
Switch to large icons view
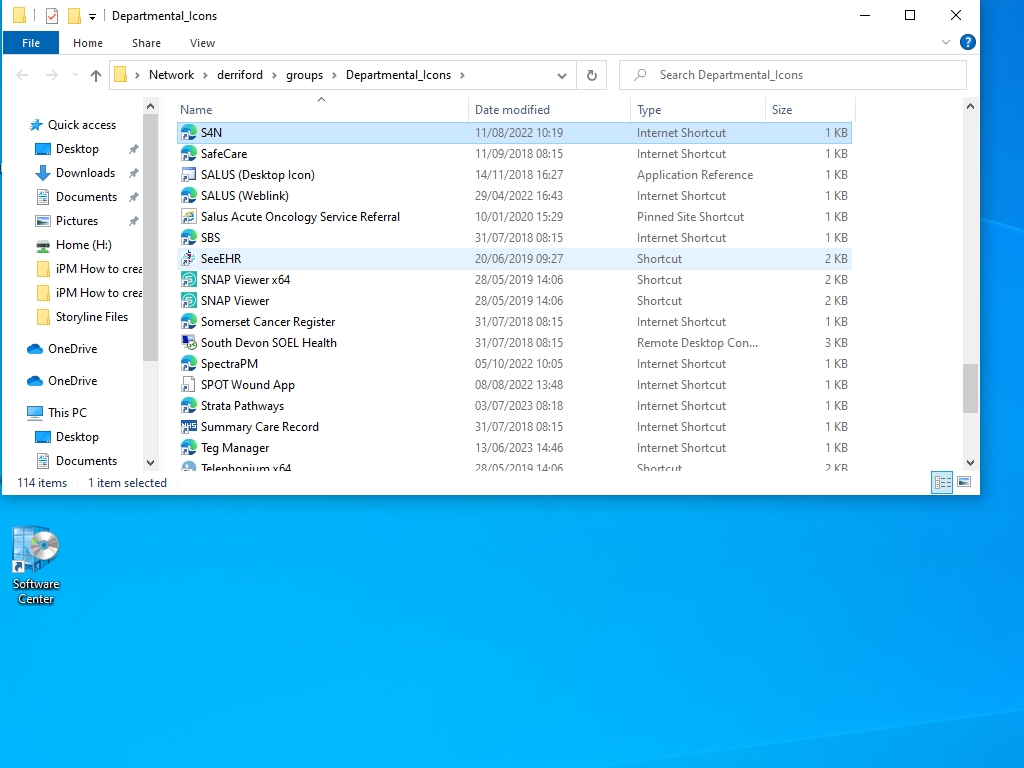pyautogui.click(x=964, y=482)
